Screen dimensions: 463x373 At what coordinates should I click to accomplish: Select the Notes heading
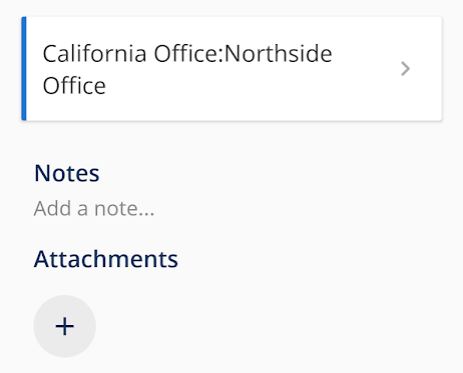point(67,173)
